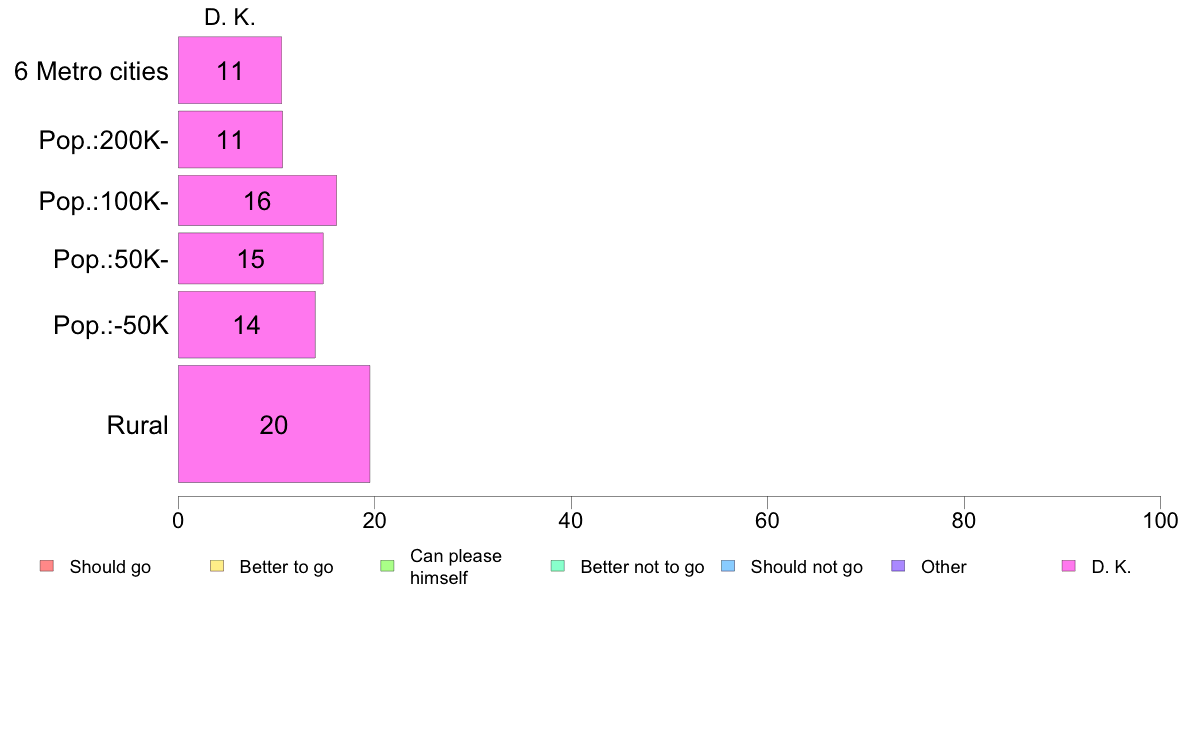Click the 6 Metro cities category label
The width and height of the screenshot is (1188, 736).
click(91, 71)
